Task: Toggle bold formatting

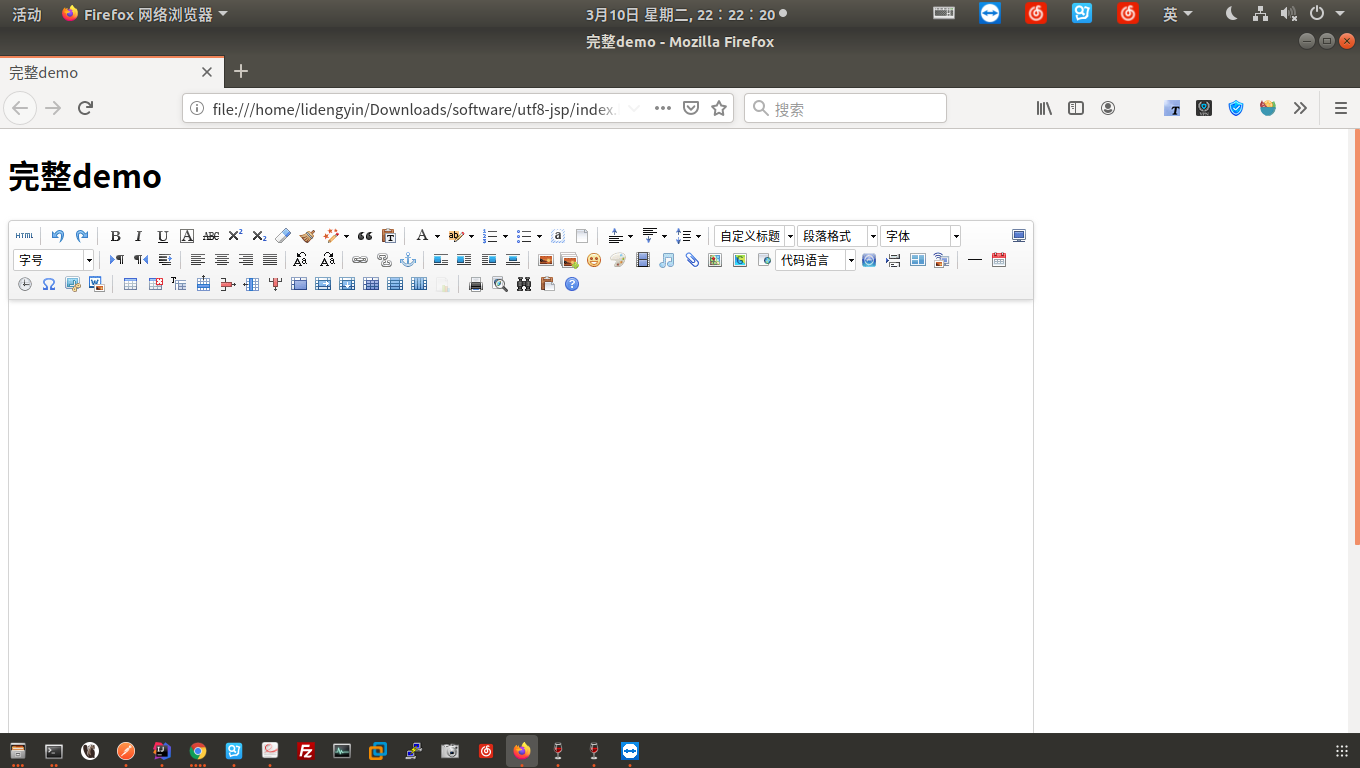Action: pos(115,235)
